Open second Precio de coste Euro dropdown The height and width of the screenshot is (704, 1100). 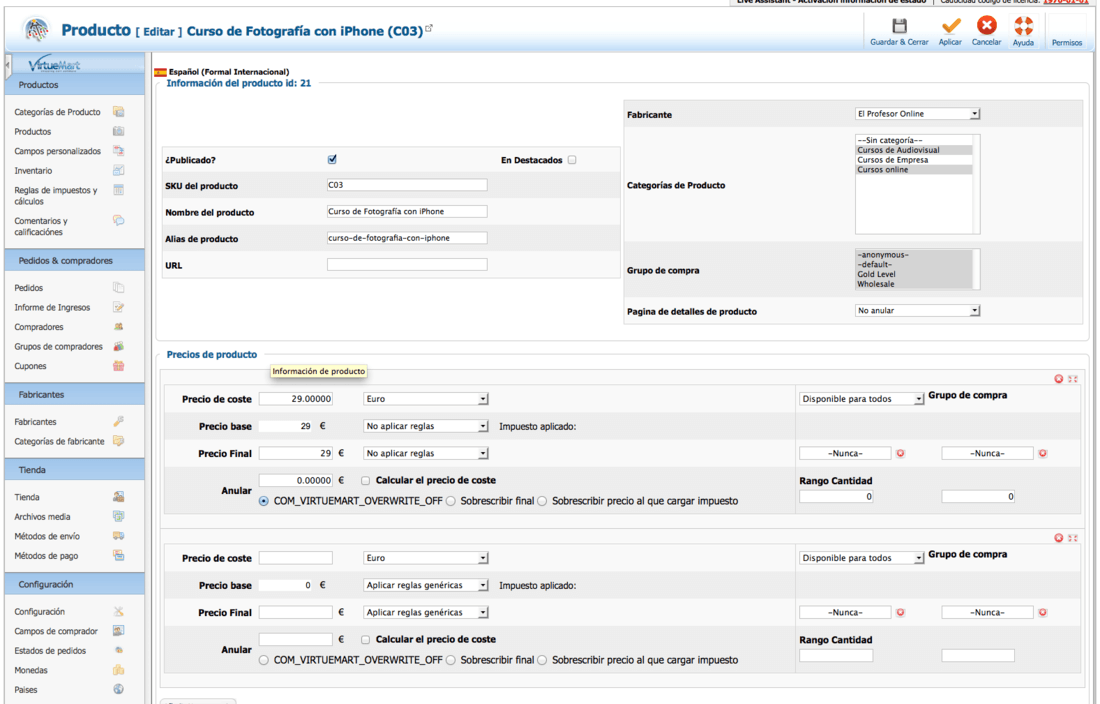coord(425,558)
